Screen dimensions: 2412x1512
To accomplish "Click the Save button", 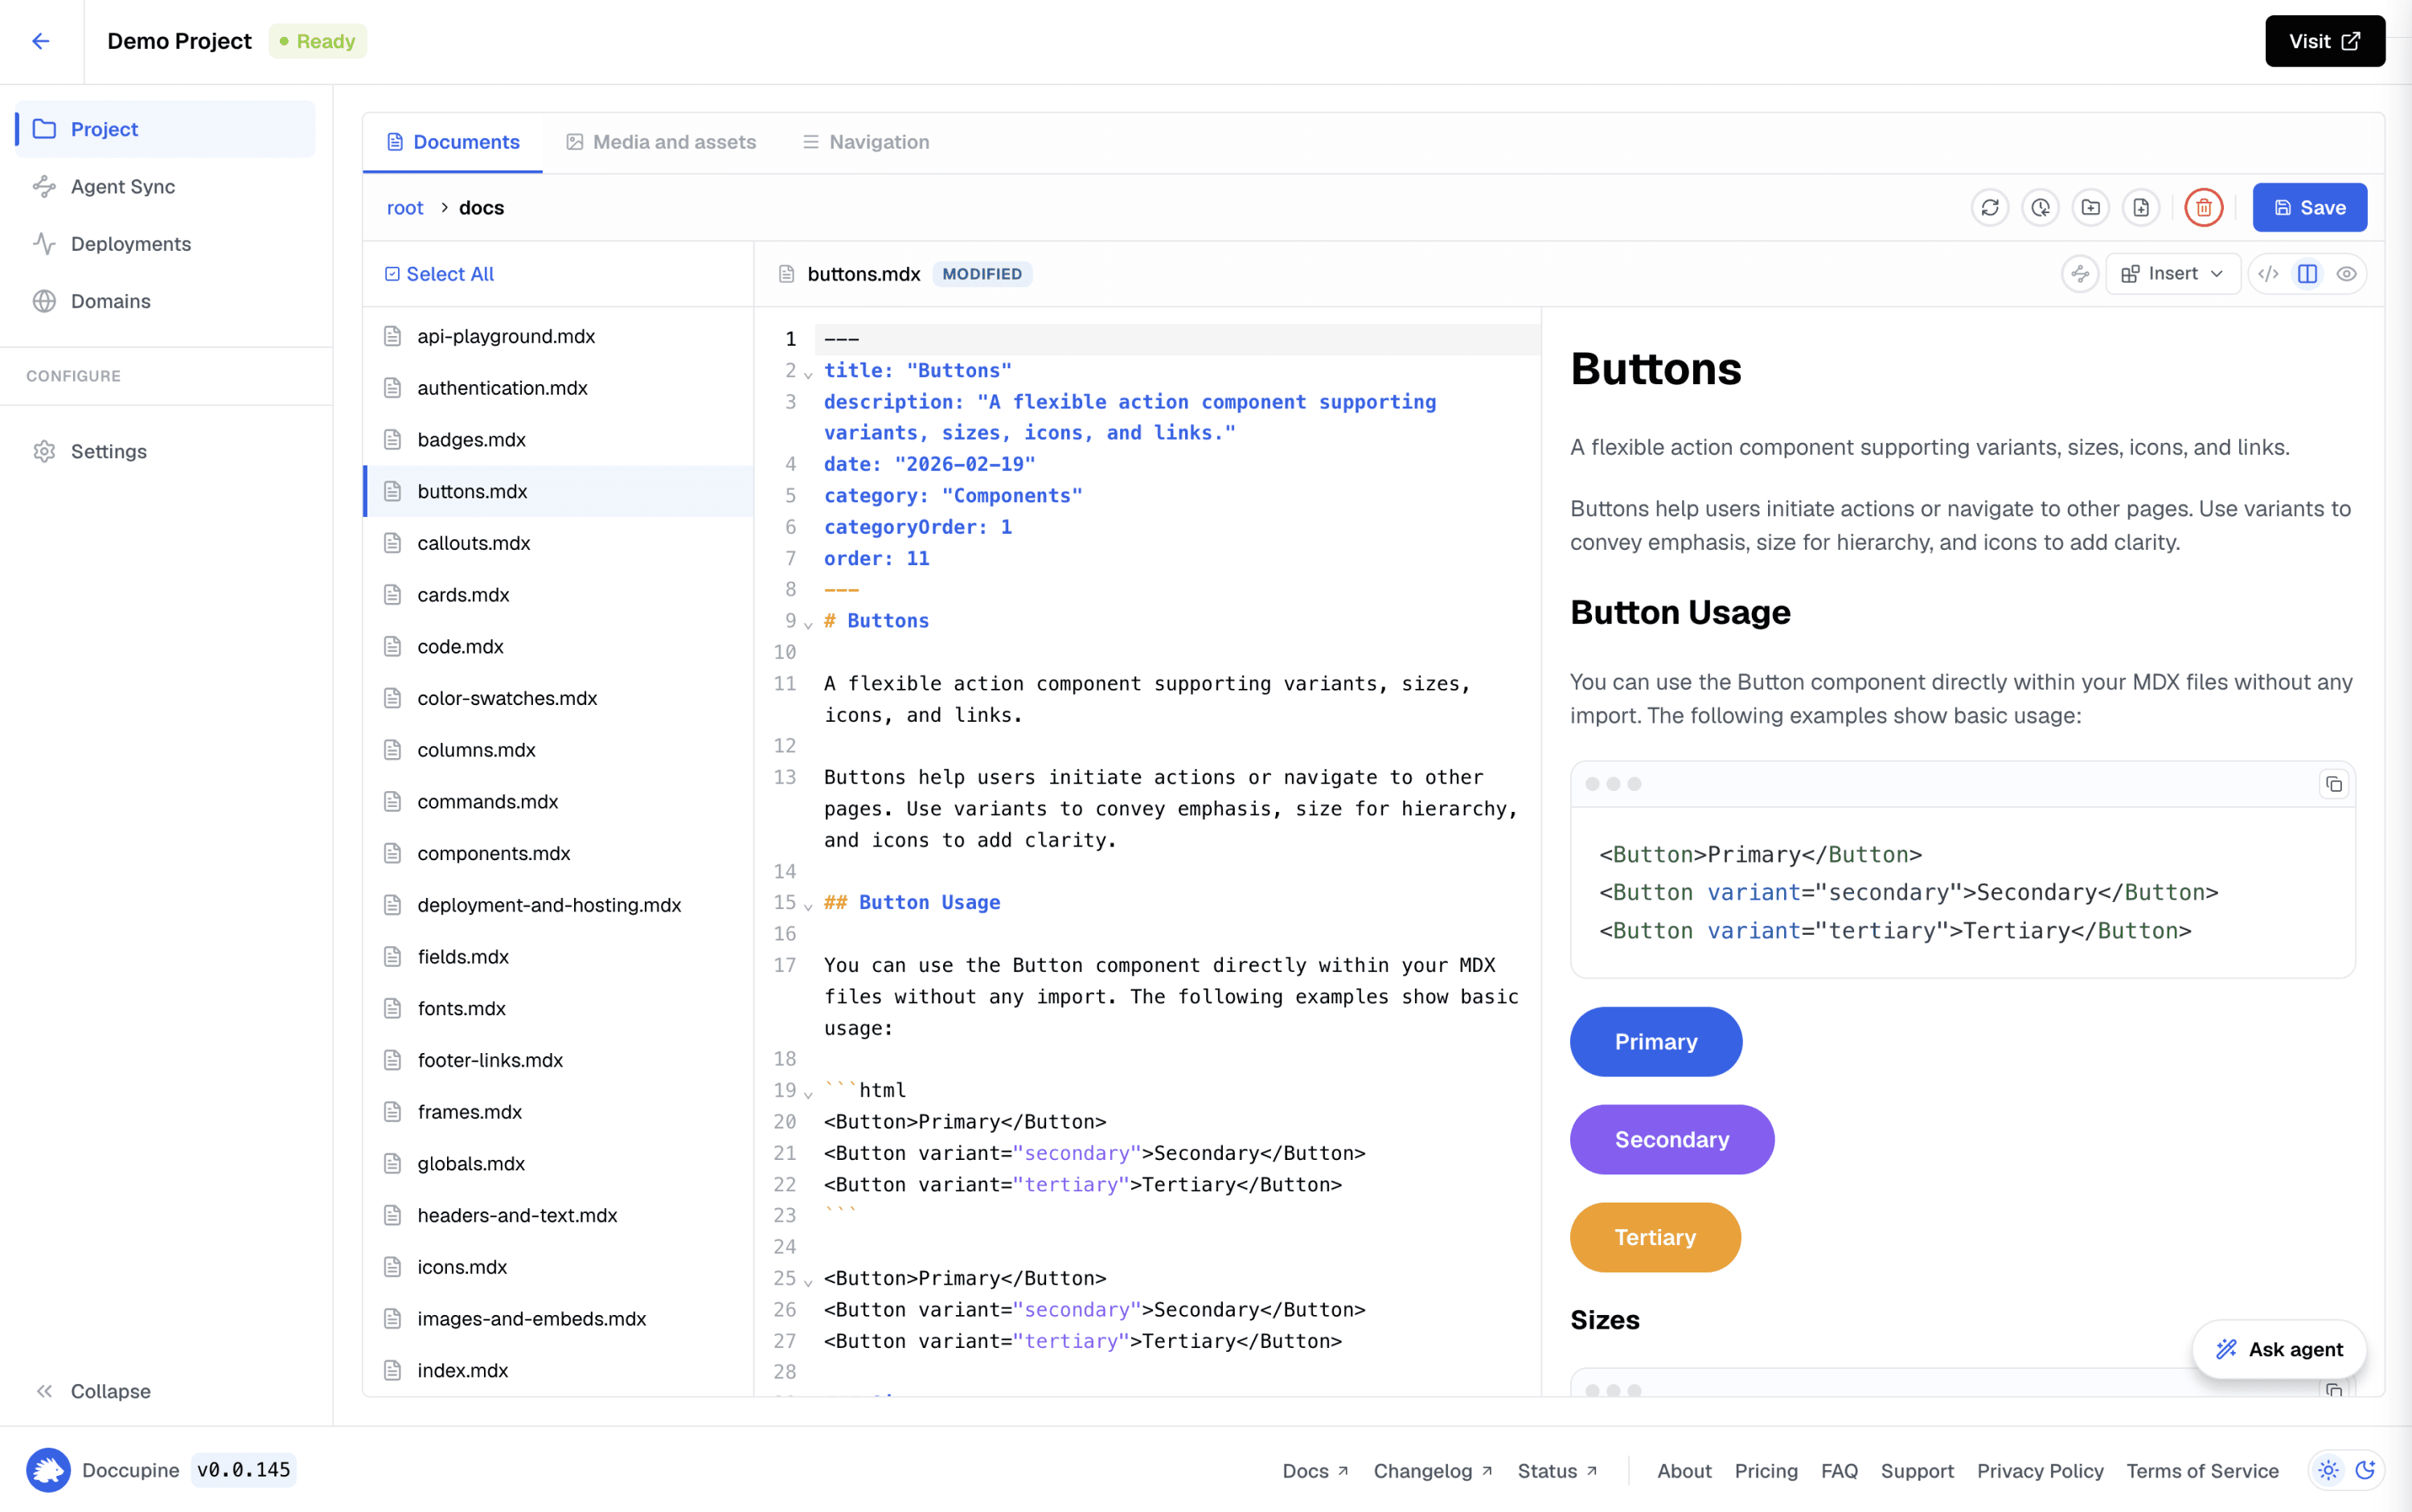I will 2310,207.
